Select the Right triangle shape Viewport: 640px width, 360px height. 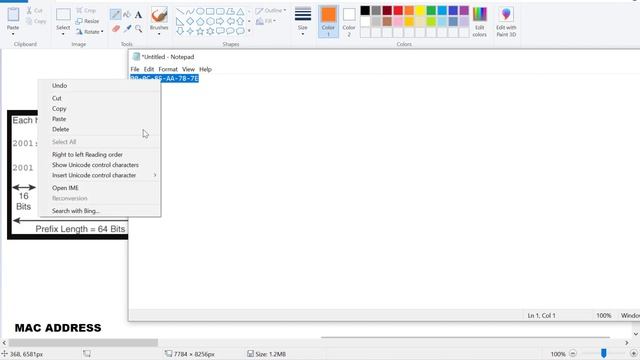click(180, 21)
